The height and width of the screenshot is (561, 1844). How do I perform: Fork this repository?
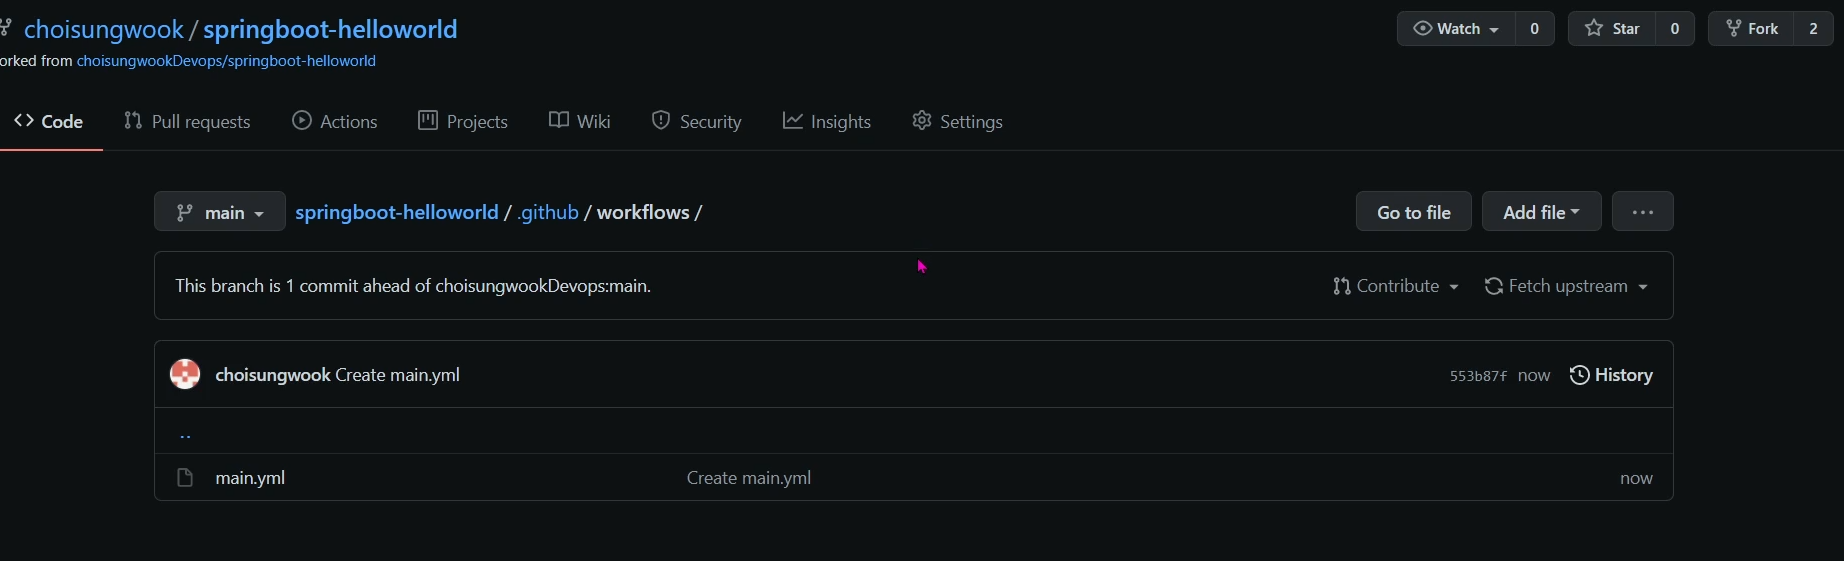[1751, 29]
